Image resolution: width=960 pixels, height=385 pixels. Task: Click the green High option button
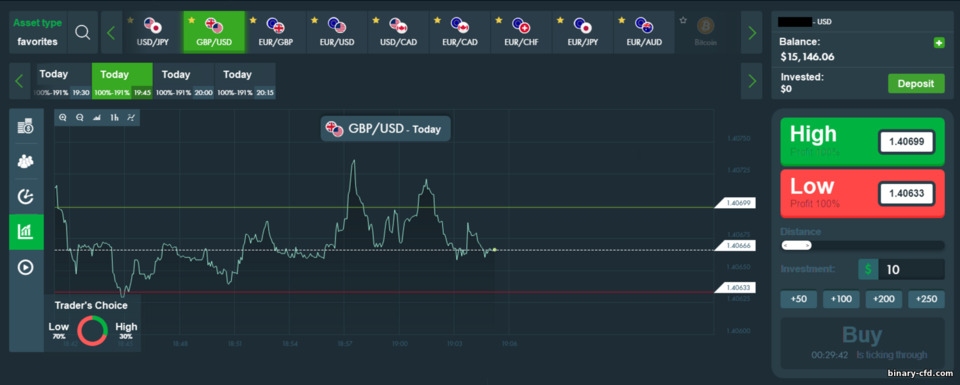point(863,142)
